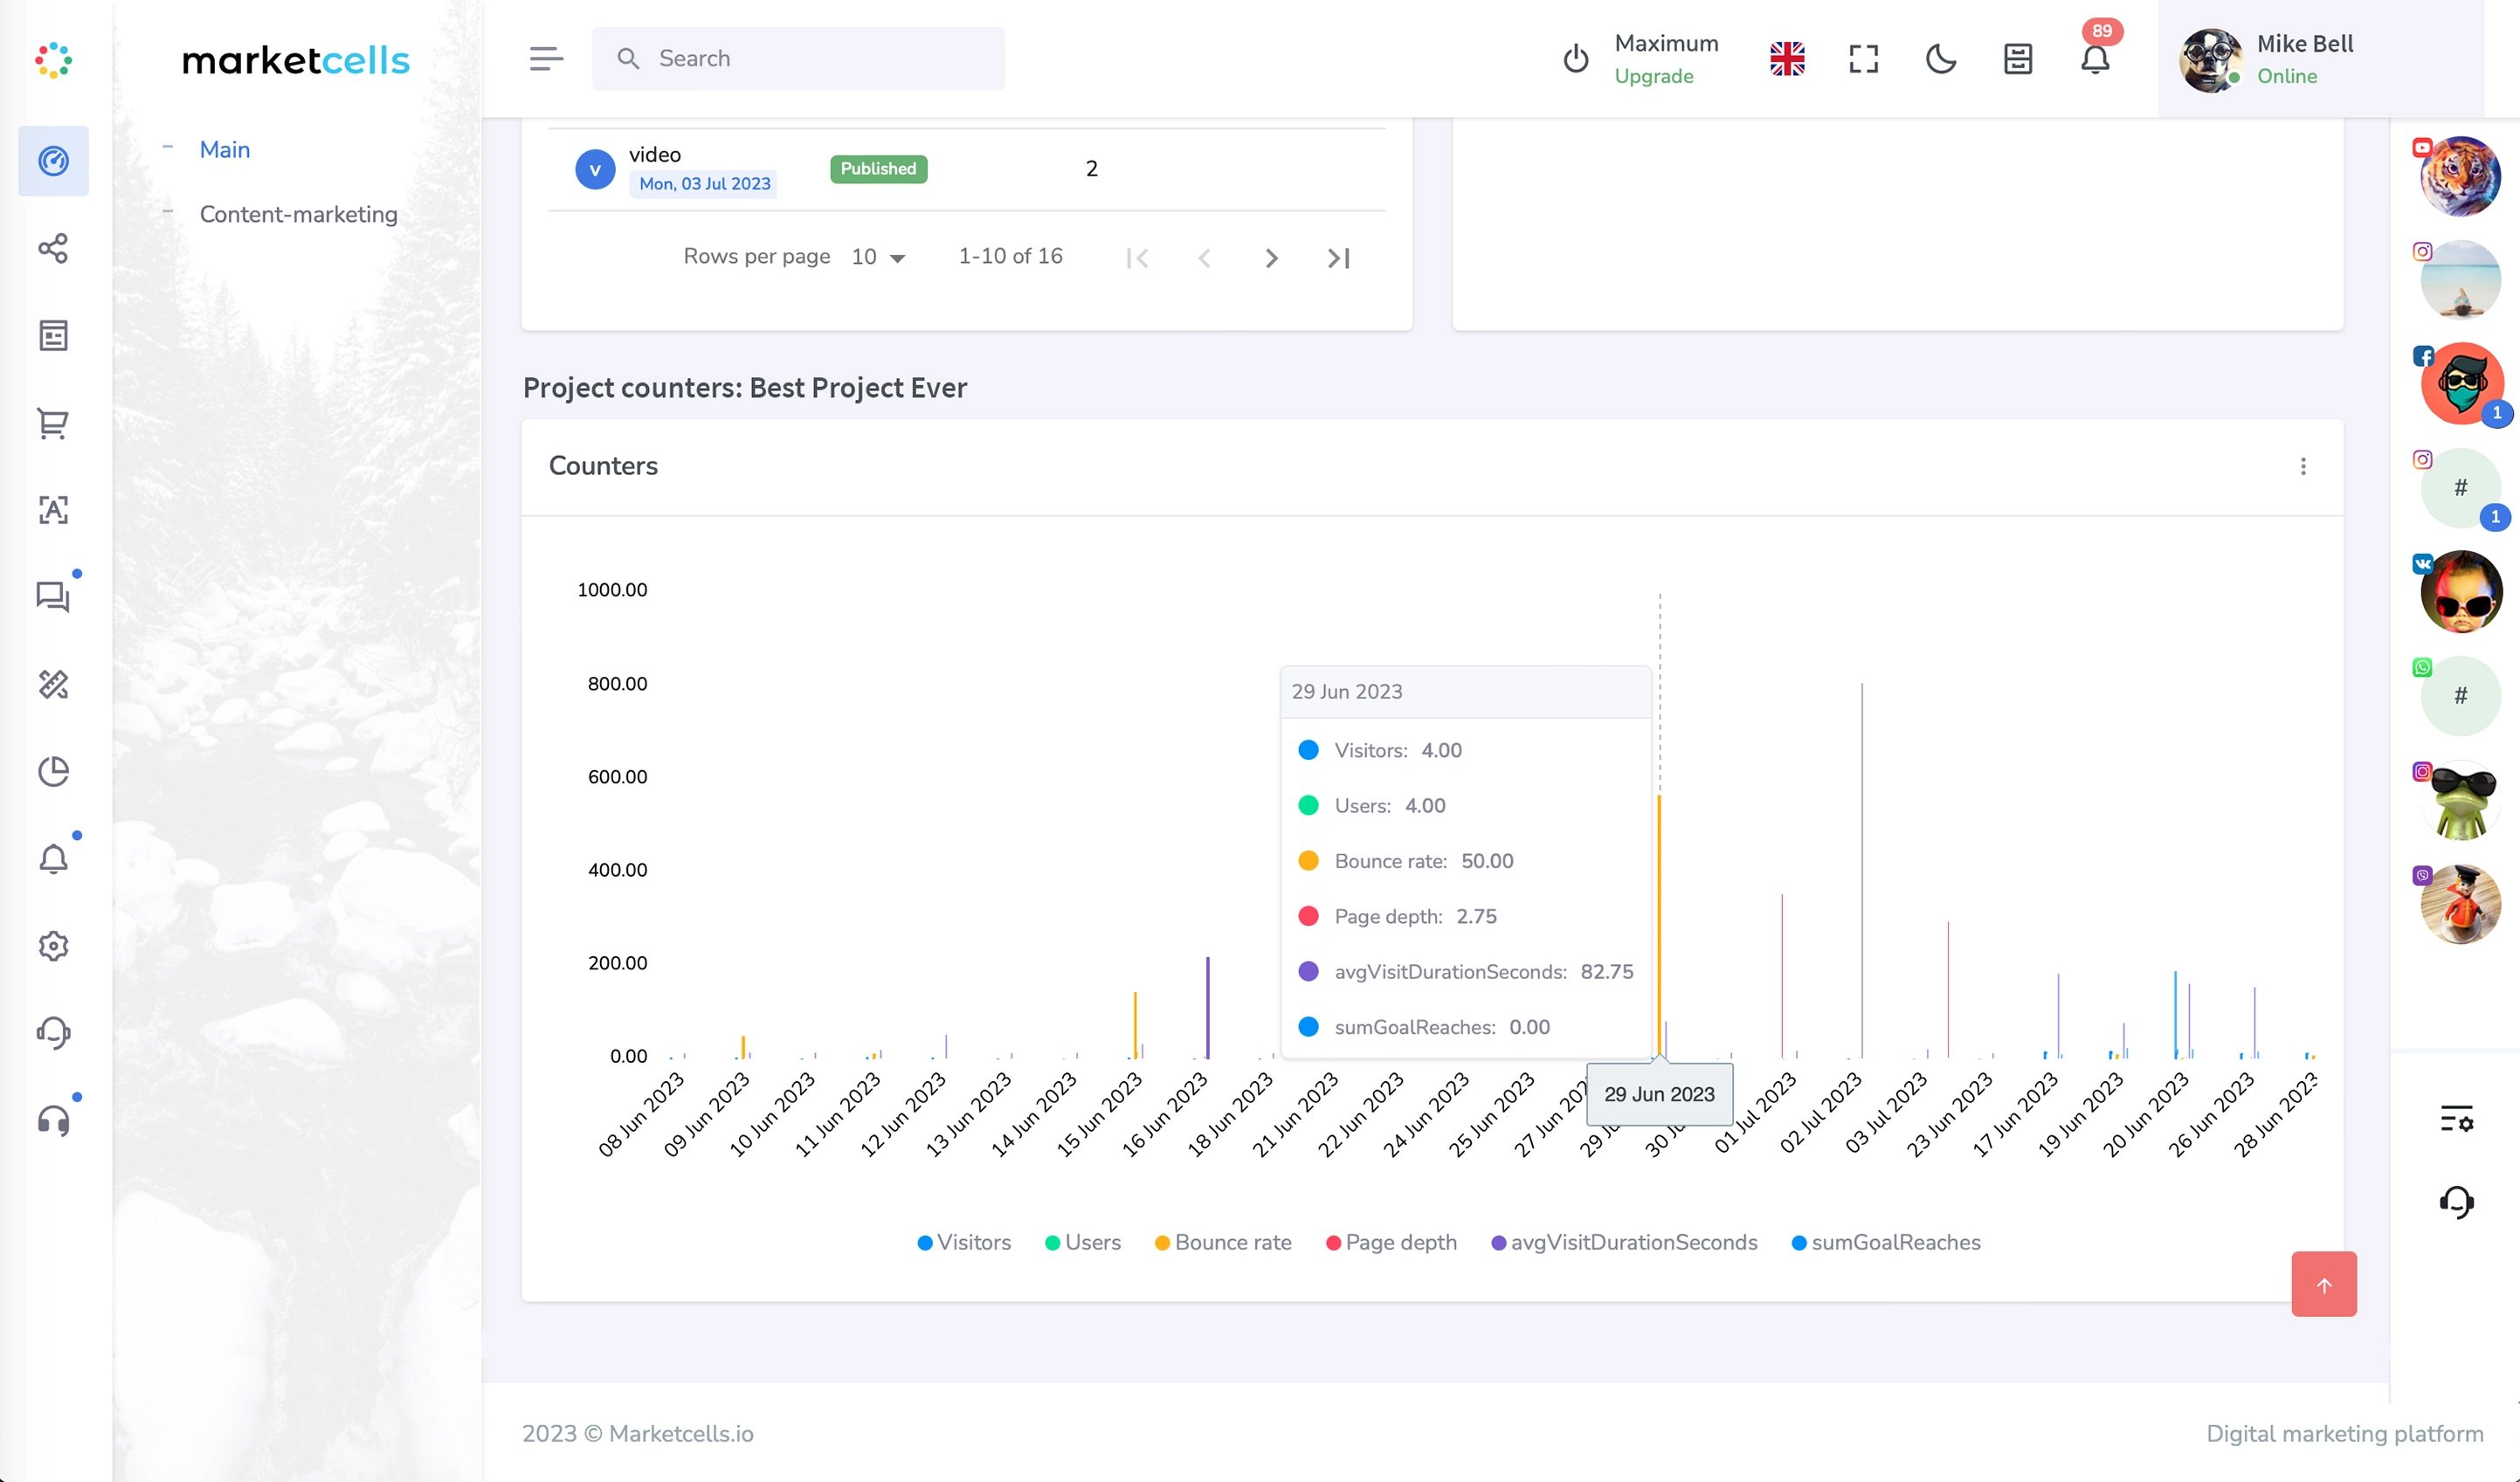Open the dashboard gauge sidebar icon
Image resolution: width=2520 pixels, height=1482 pixels.
(53, 160)
